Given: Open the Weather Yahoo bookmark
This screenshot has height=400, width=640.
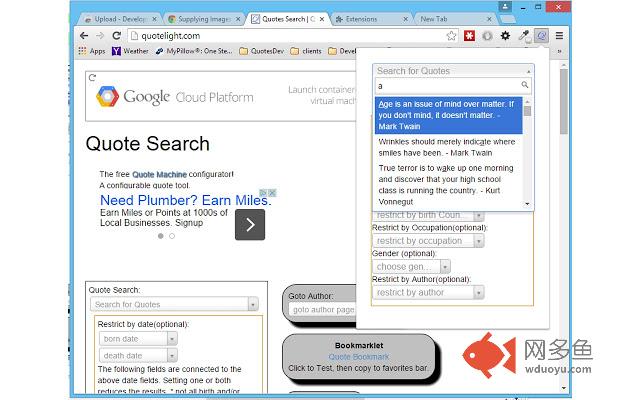Looking at the screenshot, I should 130,51.
